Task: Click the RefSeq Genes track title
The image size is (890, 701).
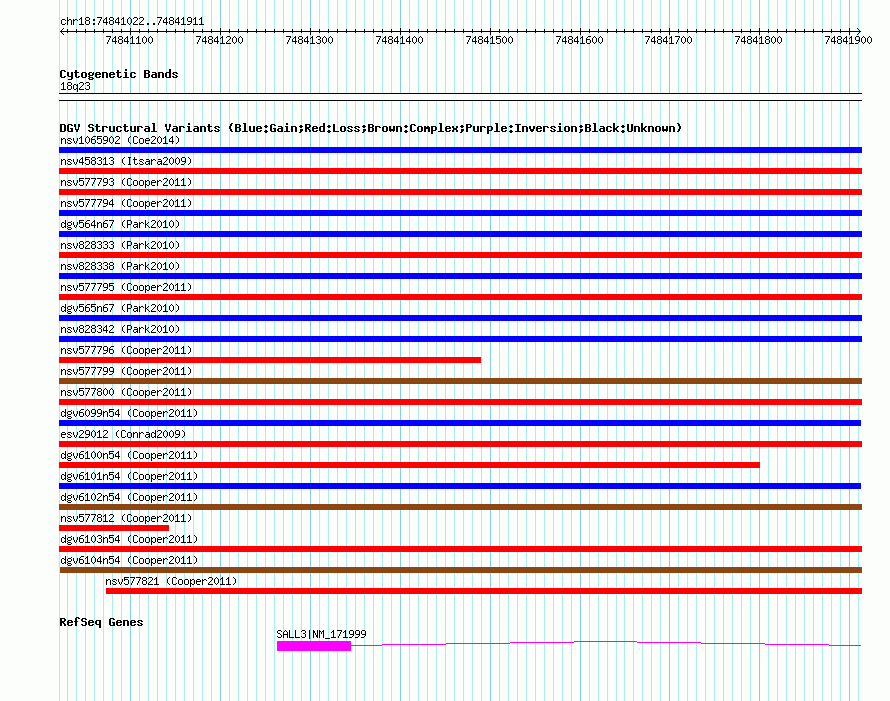Action: pyautogui.click(x=101, y=622)
